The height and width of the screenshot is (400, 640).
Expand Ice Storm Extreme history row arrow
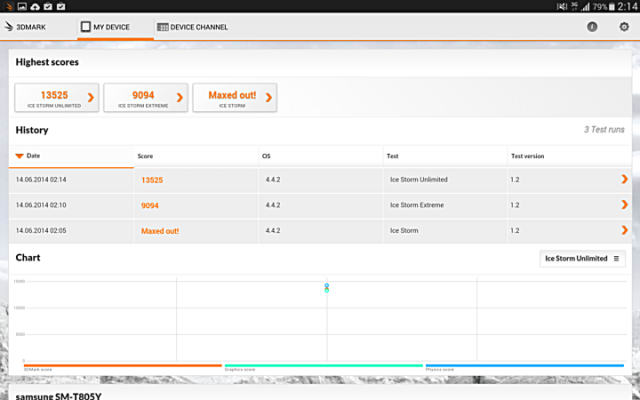point(624,204)
